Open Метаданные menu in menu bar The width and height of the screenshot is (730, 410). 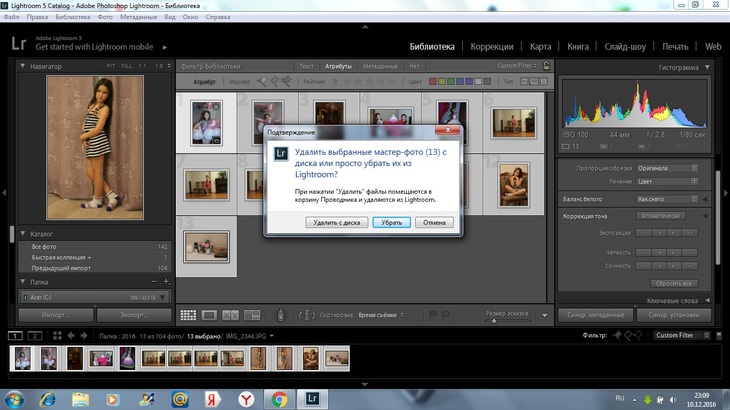138,17
